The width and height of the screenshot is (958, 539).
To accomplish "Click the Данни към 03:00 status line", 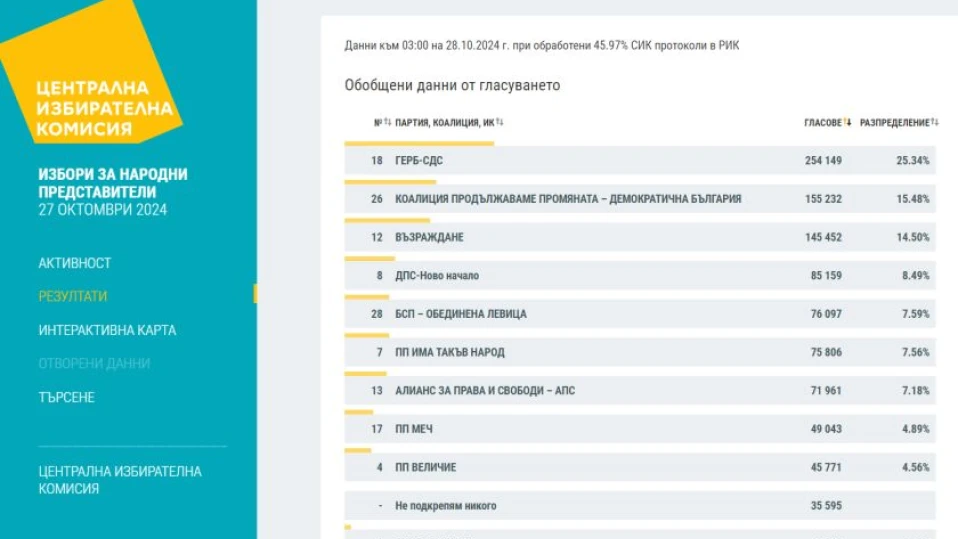I will (542, 45).
